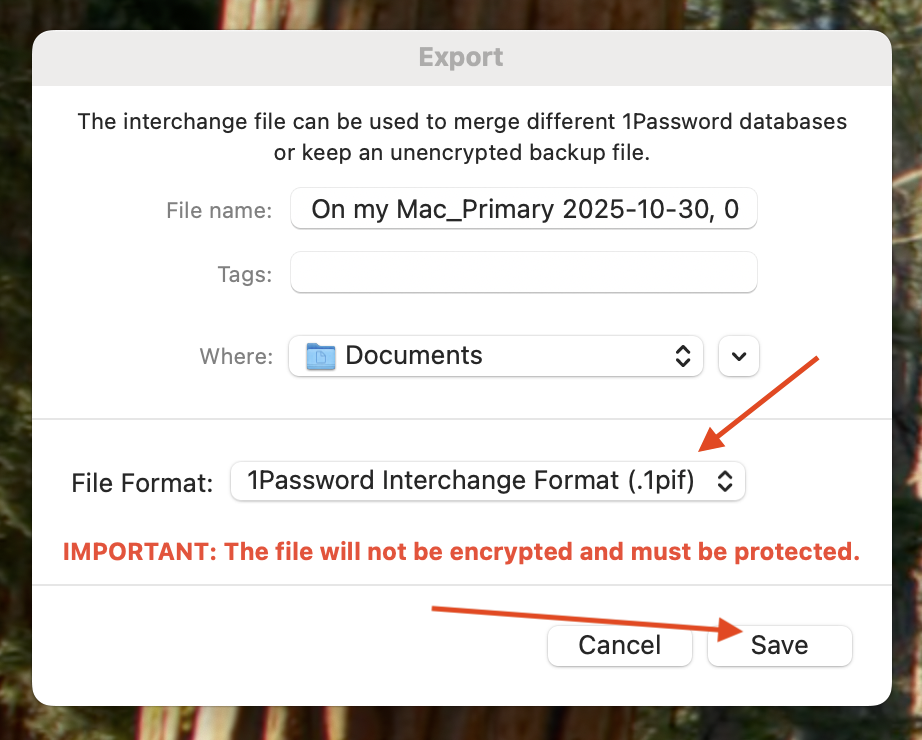Click the interchange file description text
The image size is (922, 740).
[x=461, y=135]
